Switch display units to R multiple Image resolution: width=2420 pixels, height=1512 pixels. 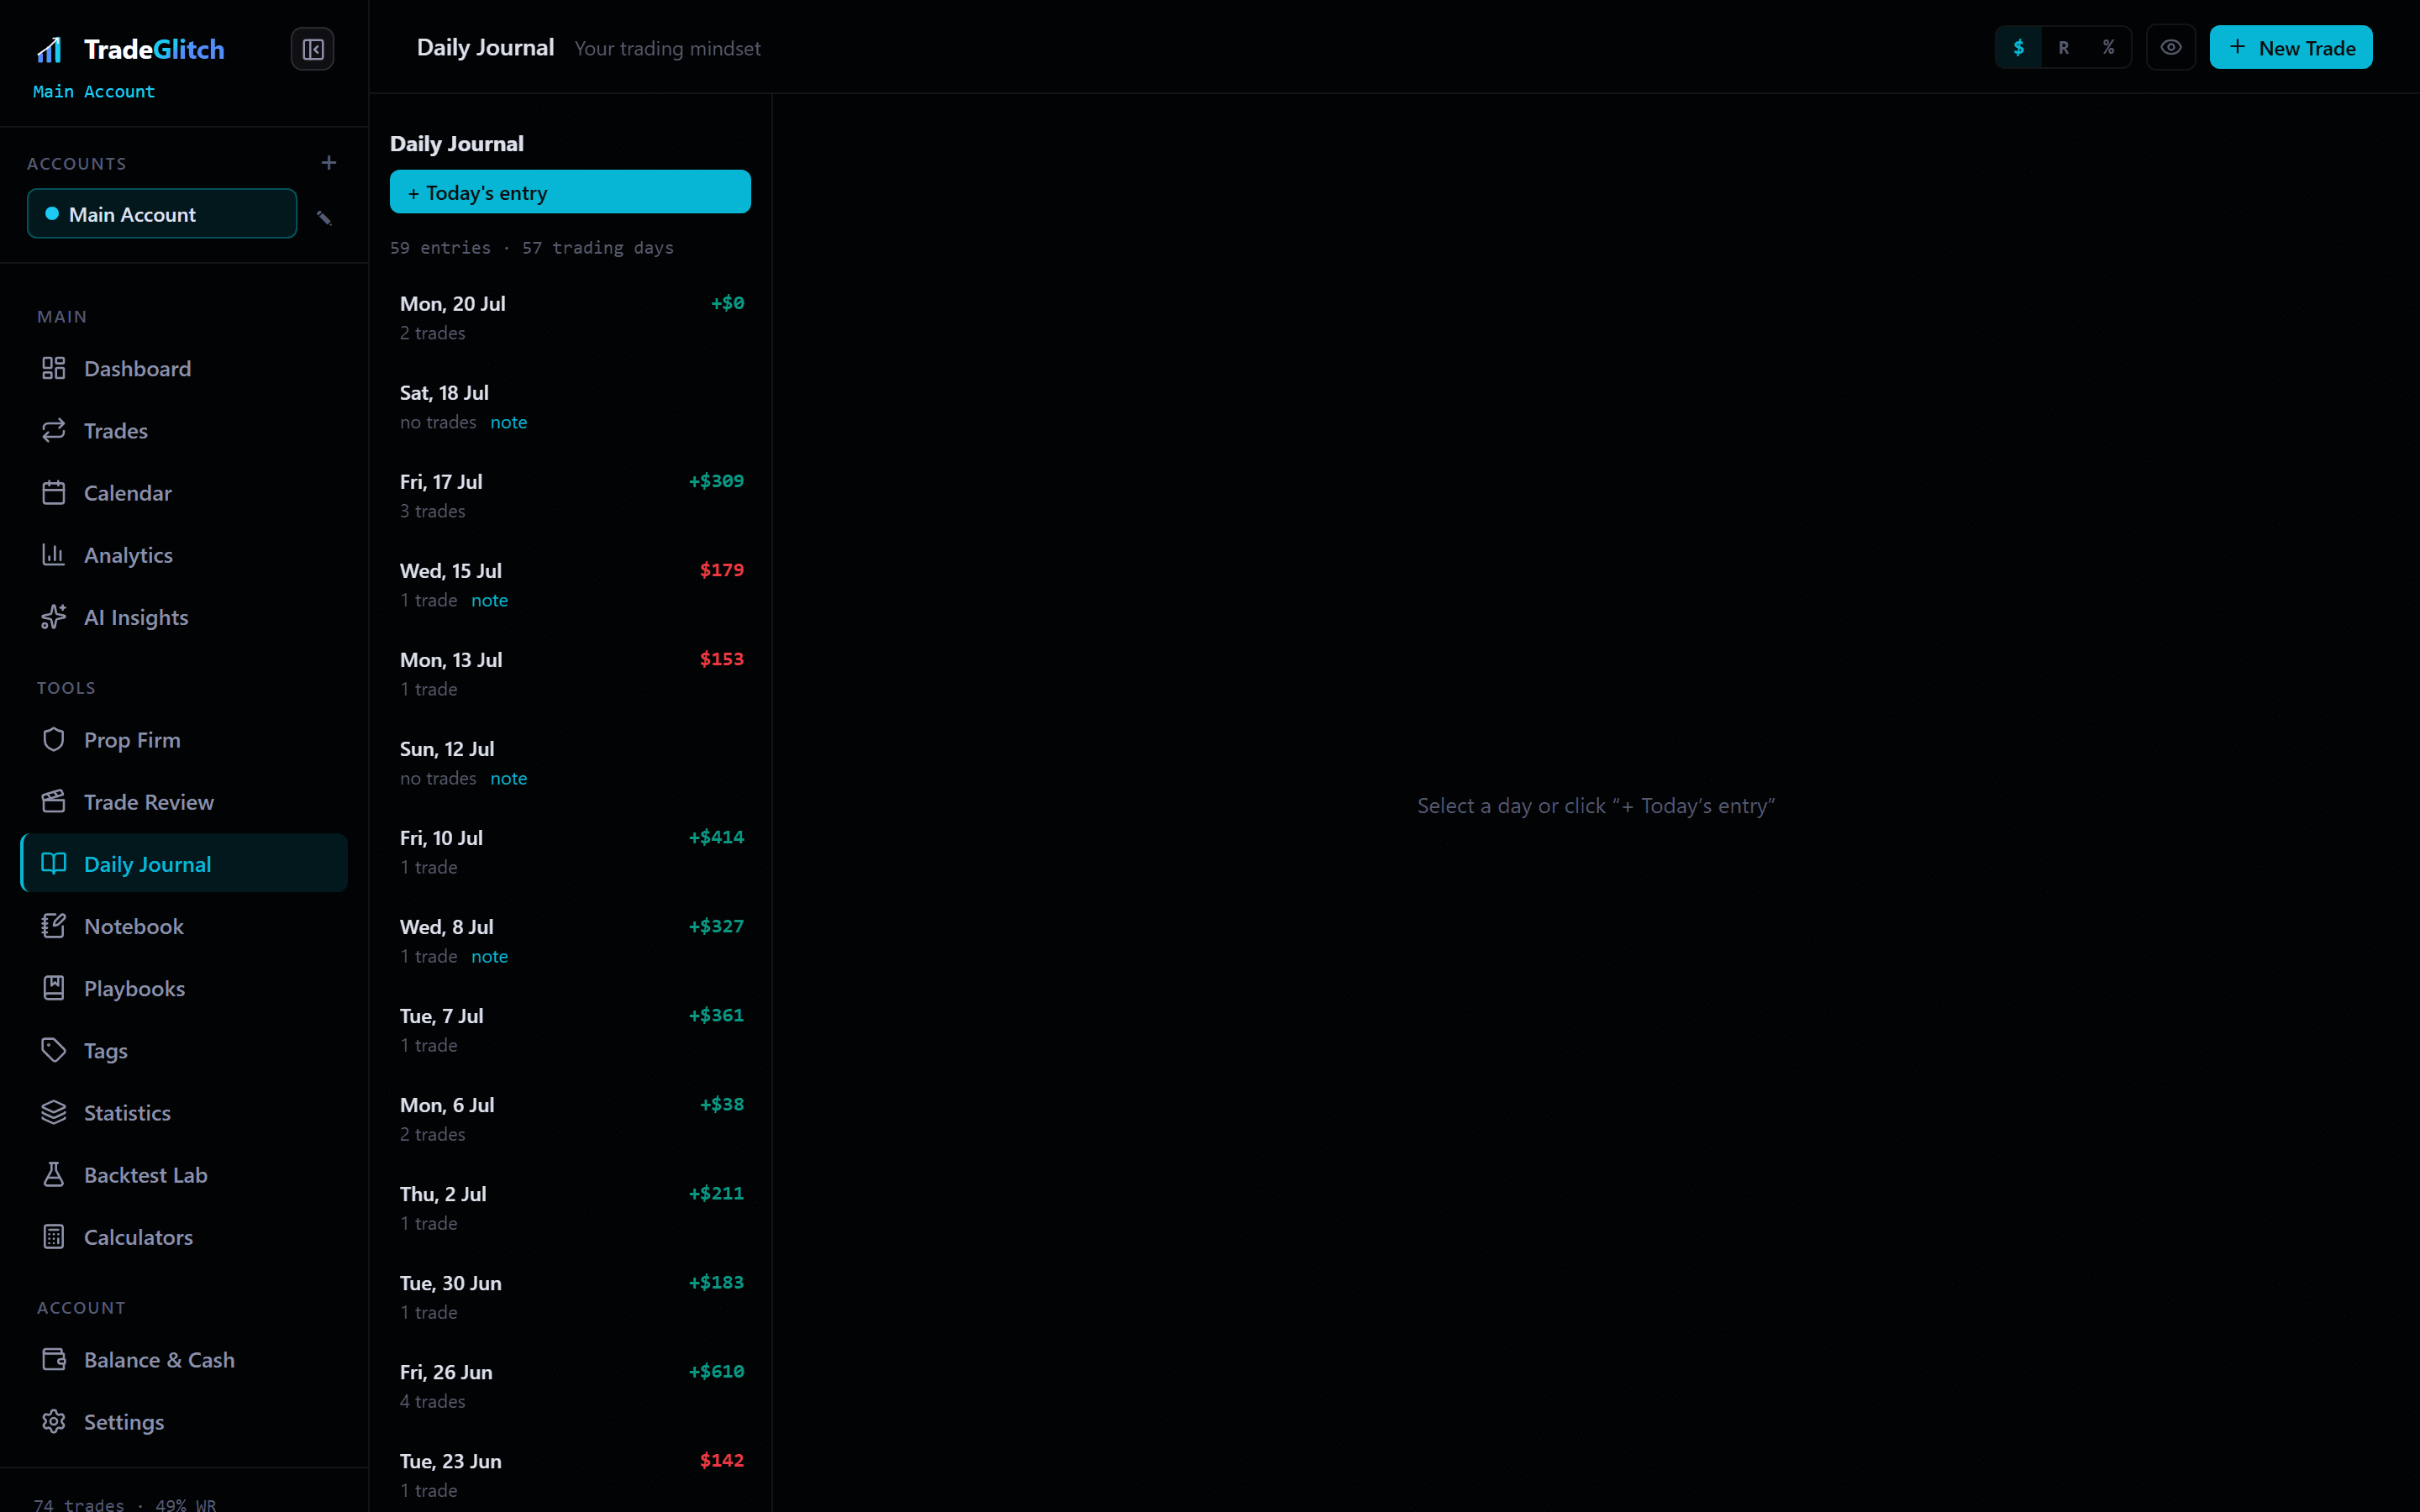(x=2063, y=47)
